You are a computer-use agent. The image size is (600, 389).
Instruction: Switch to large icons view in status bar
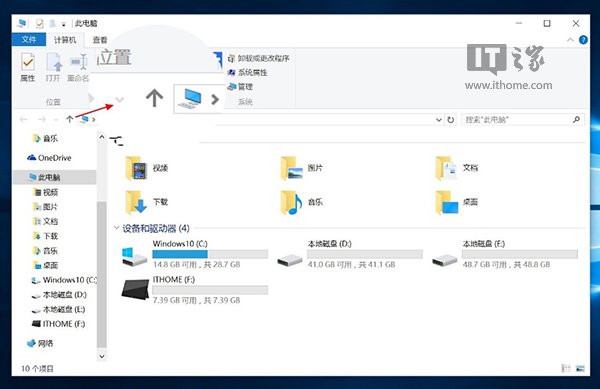coord(580,368)
